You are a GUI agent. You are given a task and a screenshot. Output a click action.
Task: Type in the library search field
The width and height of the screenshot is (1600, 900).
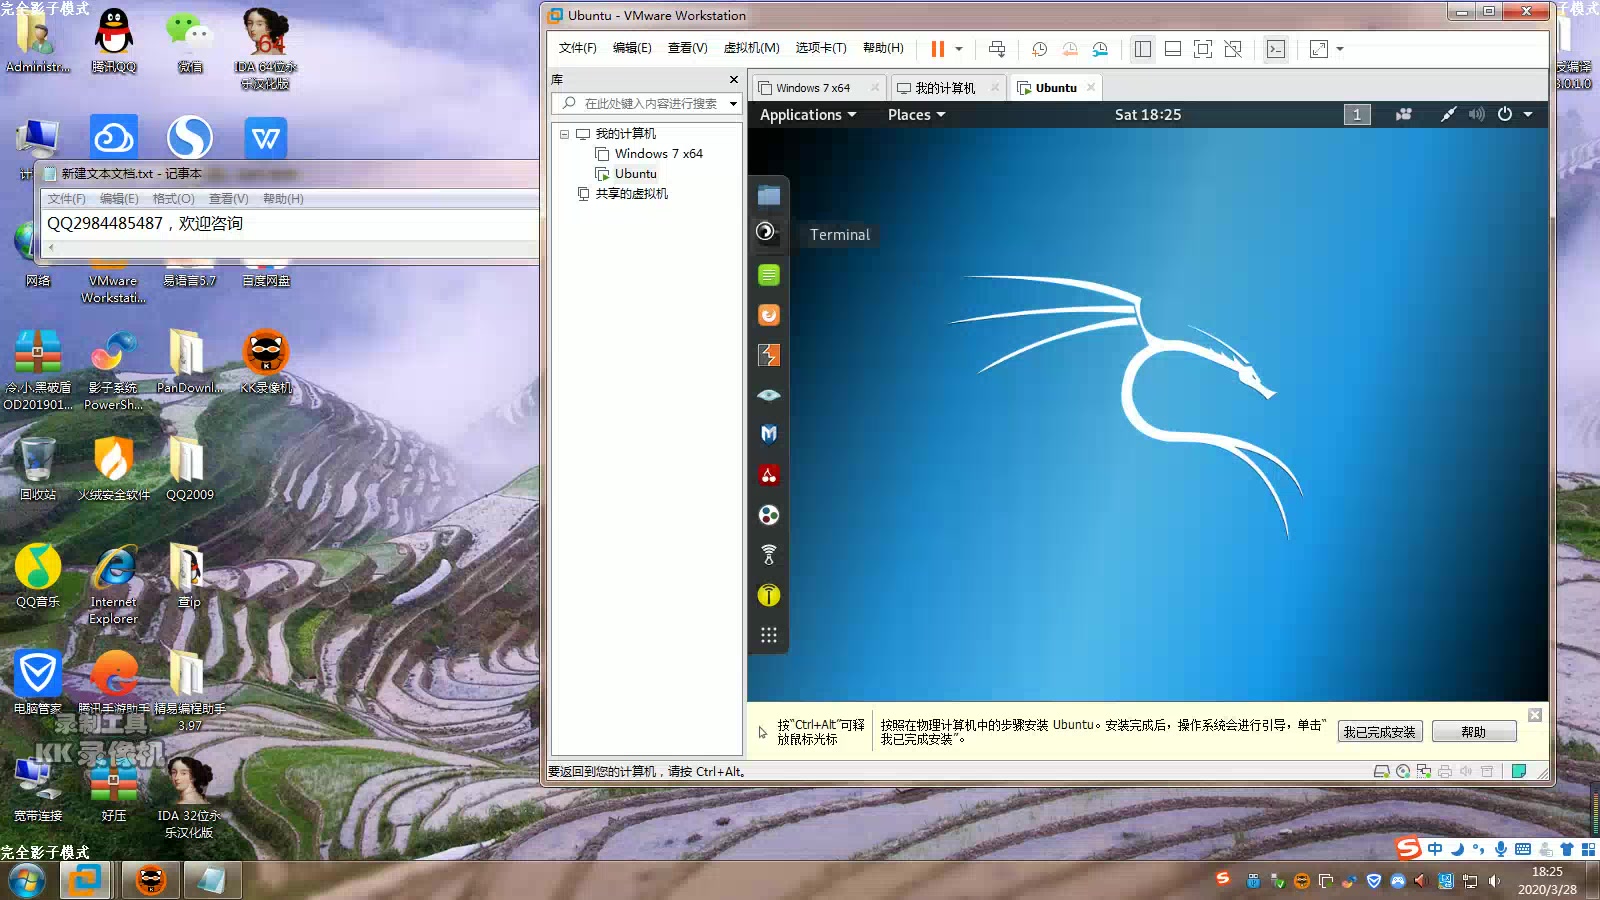click(x=645, y=103)
